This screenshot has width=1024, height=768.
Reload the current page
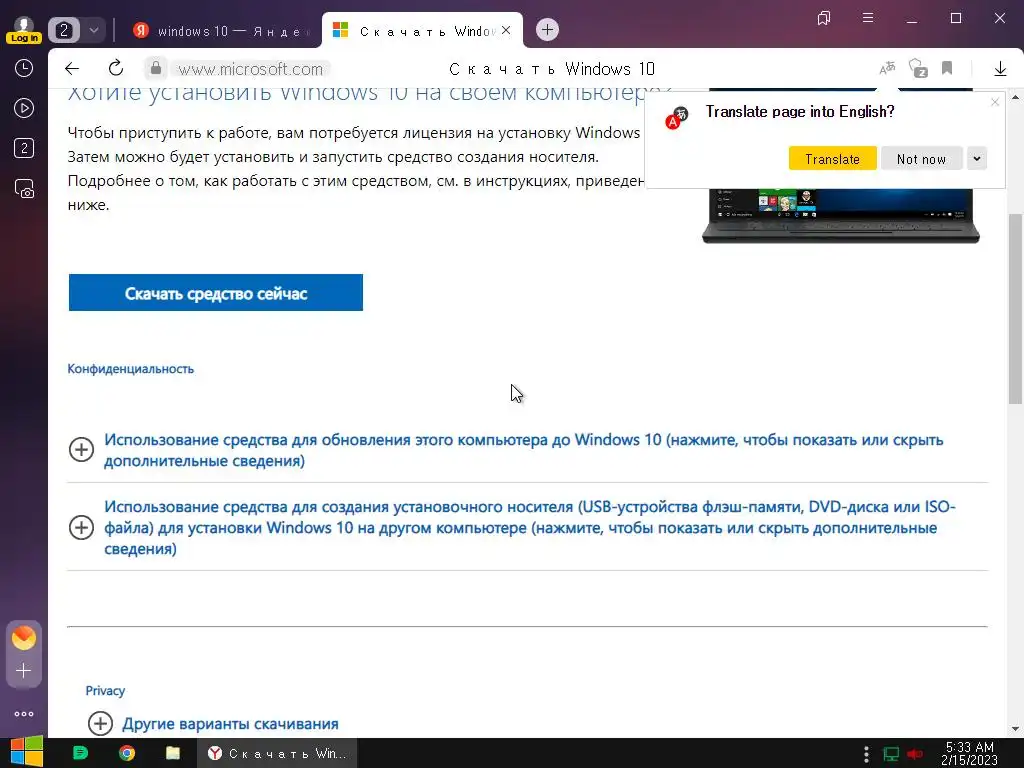(116, 68)
